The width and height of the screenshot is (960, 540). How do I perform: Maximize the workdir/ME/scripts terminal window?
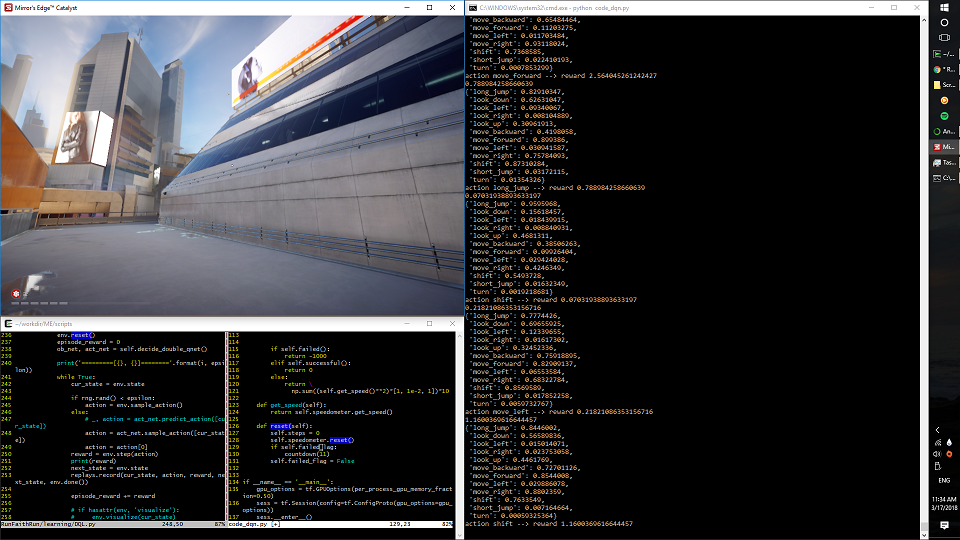(x=429, y=323)
